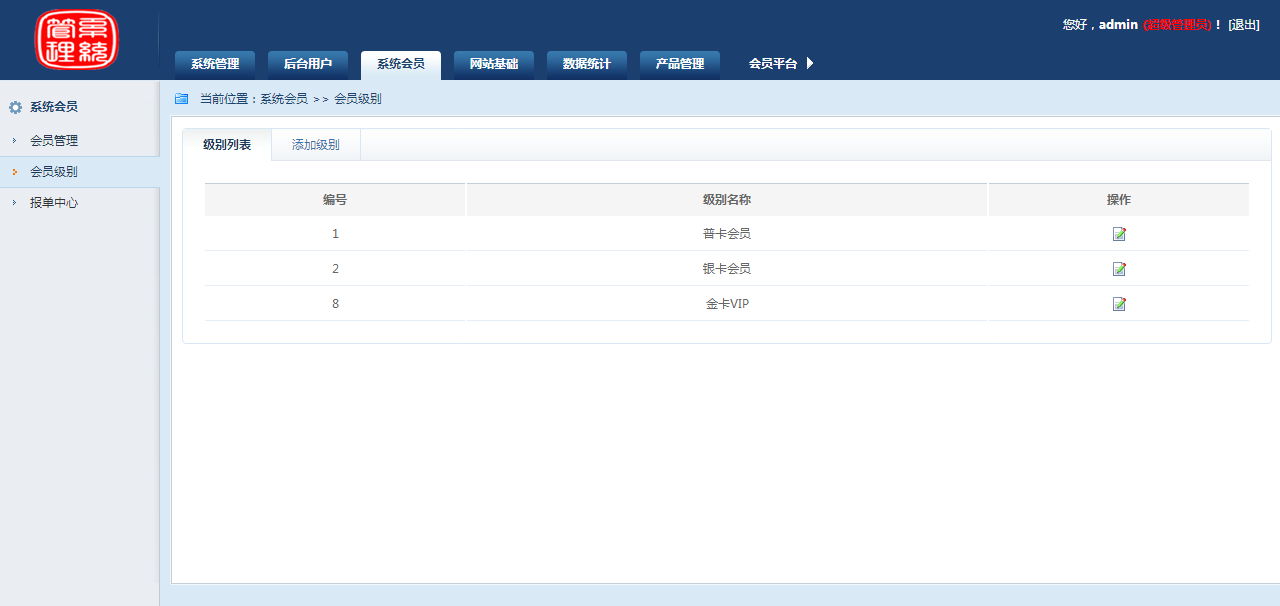This screenshot has width=1280, height=606.
Task: Expand the 会员管理 sidebar arrow
Action: tap(14, 141)
